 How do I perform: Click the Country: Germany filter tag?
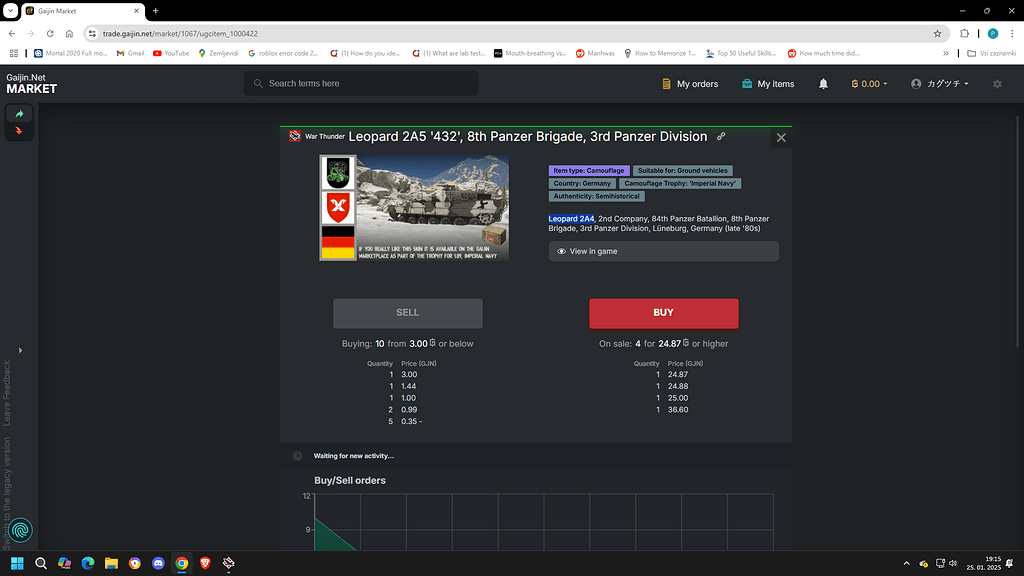pos(582,183)
